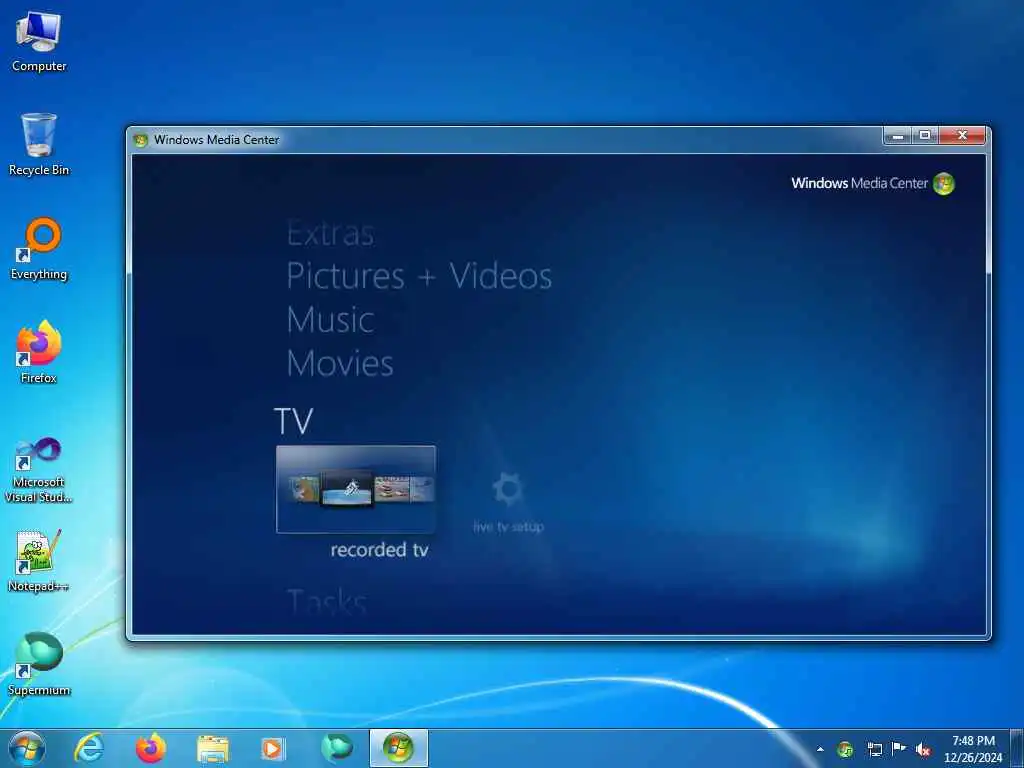Open the network status tray icon
Image resolution: width=1024 pixels, height=768 pixels.
pos(874,749)
